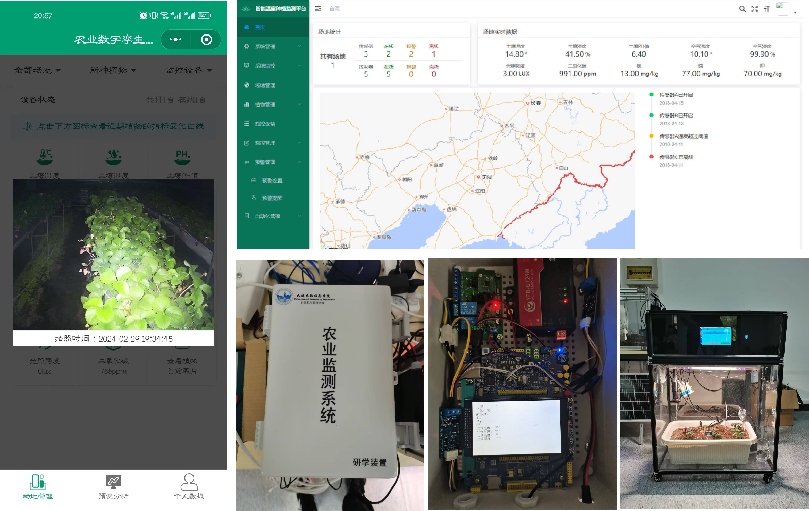Open the first filter dropdown in phone app
This screenshot has height=511, width=809.
click(x=37, y=70)
